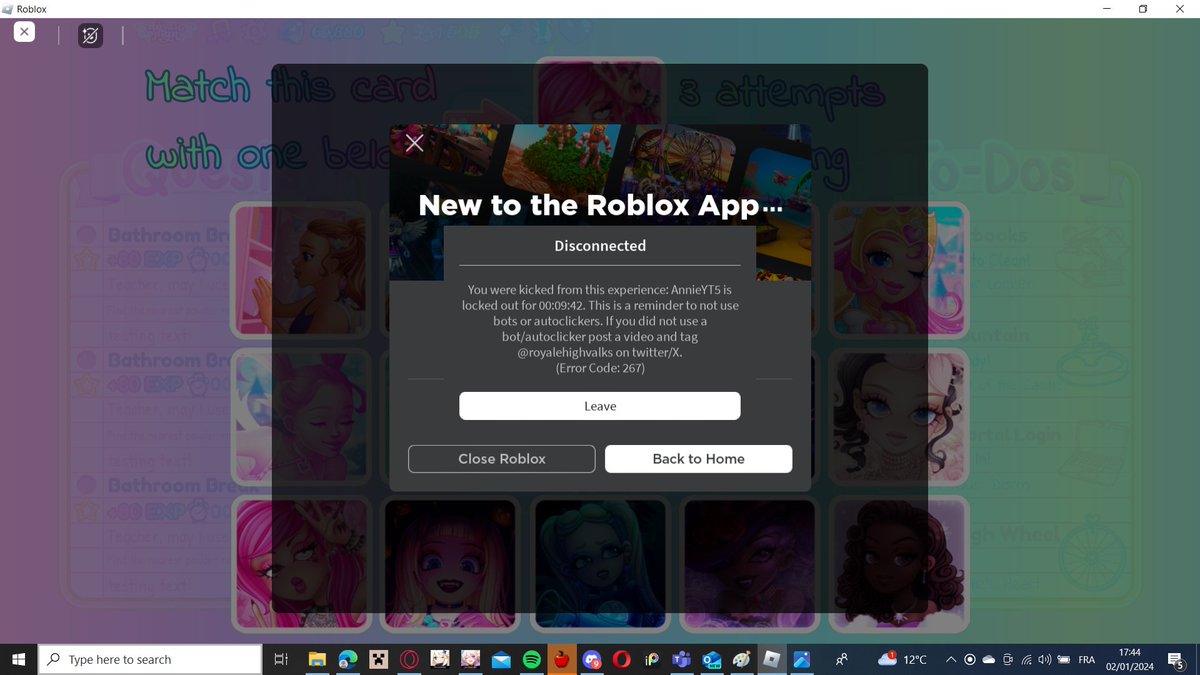
Task: Click the Disconnected dialog title
Action: (x=600, y=245)
